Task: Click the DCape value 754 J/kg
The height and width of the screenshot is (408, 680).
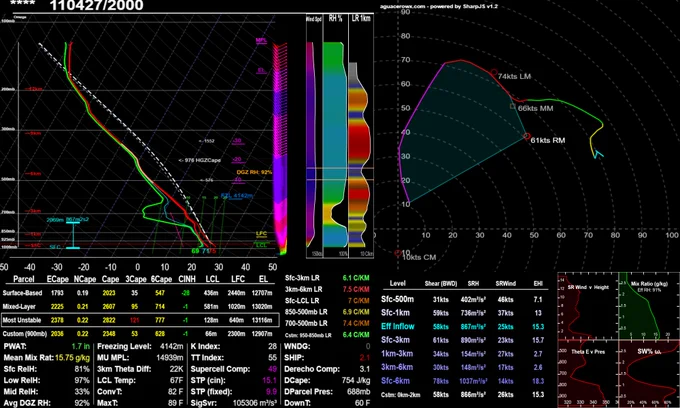Action: (356, 380)
